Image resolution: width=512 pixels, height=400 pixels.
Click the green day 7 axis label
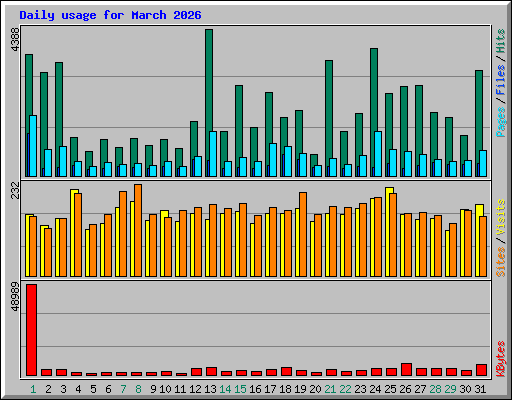[123, 389]
